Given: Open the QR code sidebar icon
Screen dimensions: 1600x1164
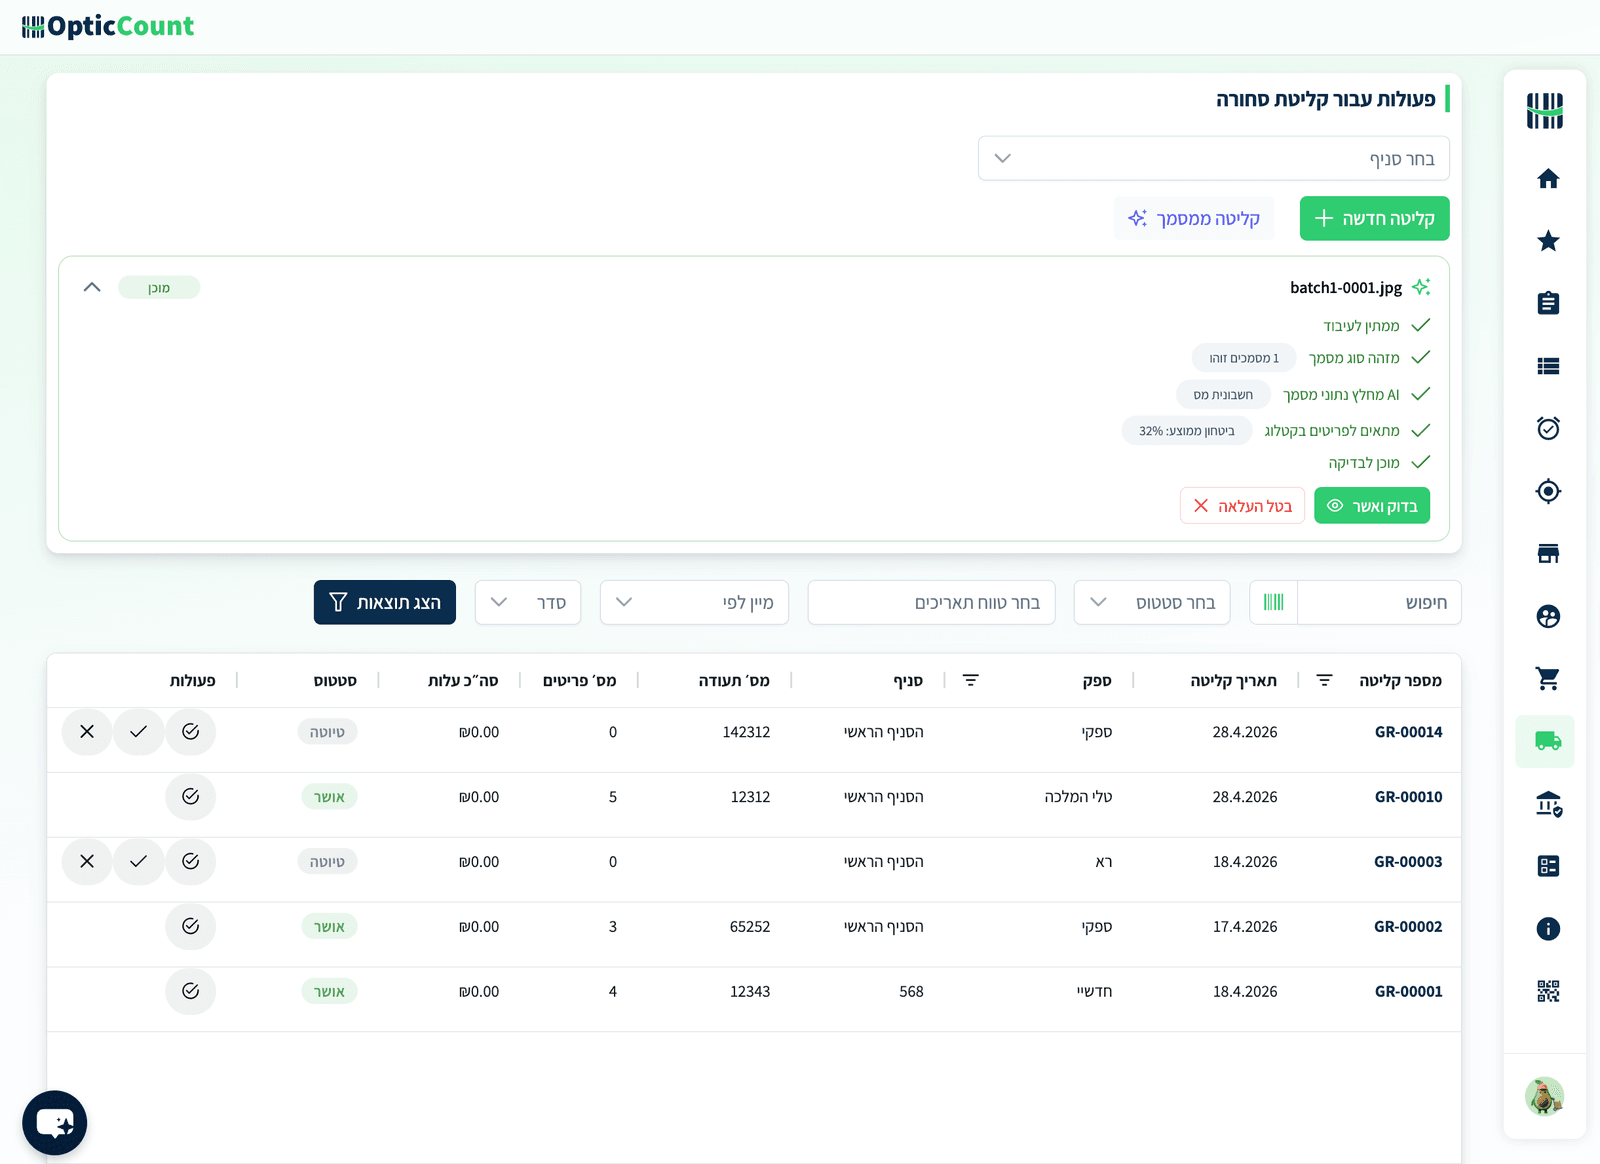Looking at the screenshot, I should point(1548,991).
